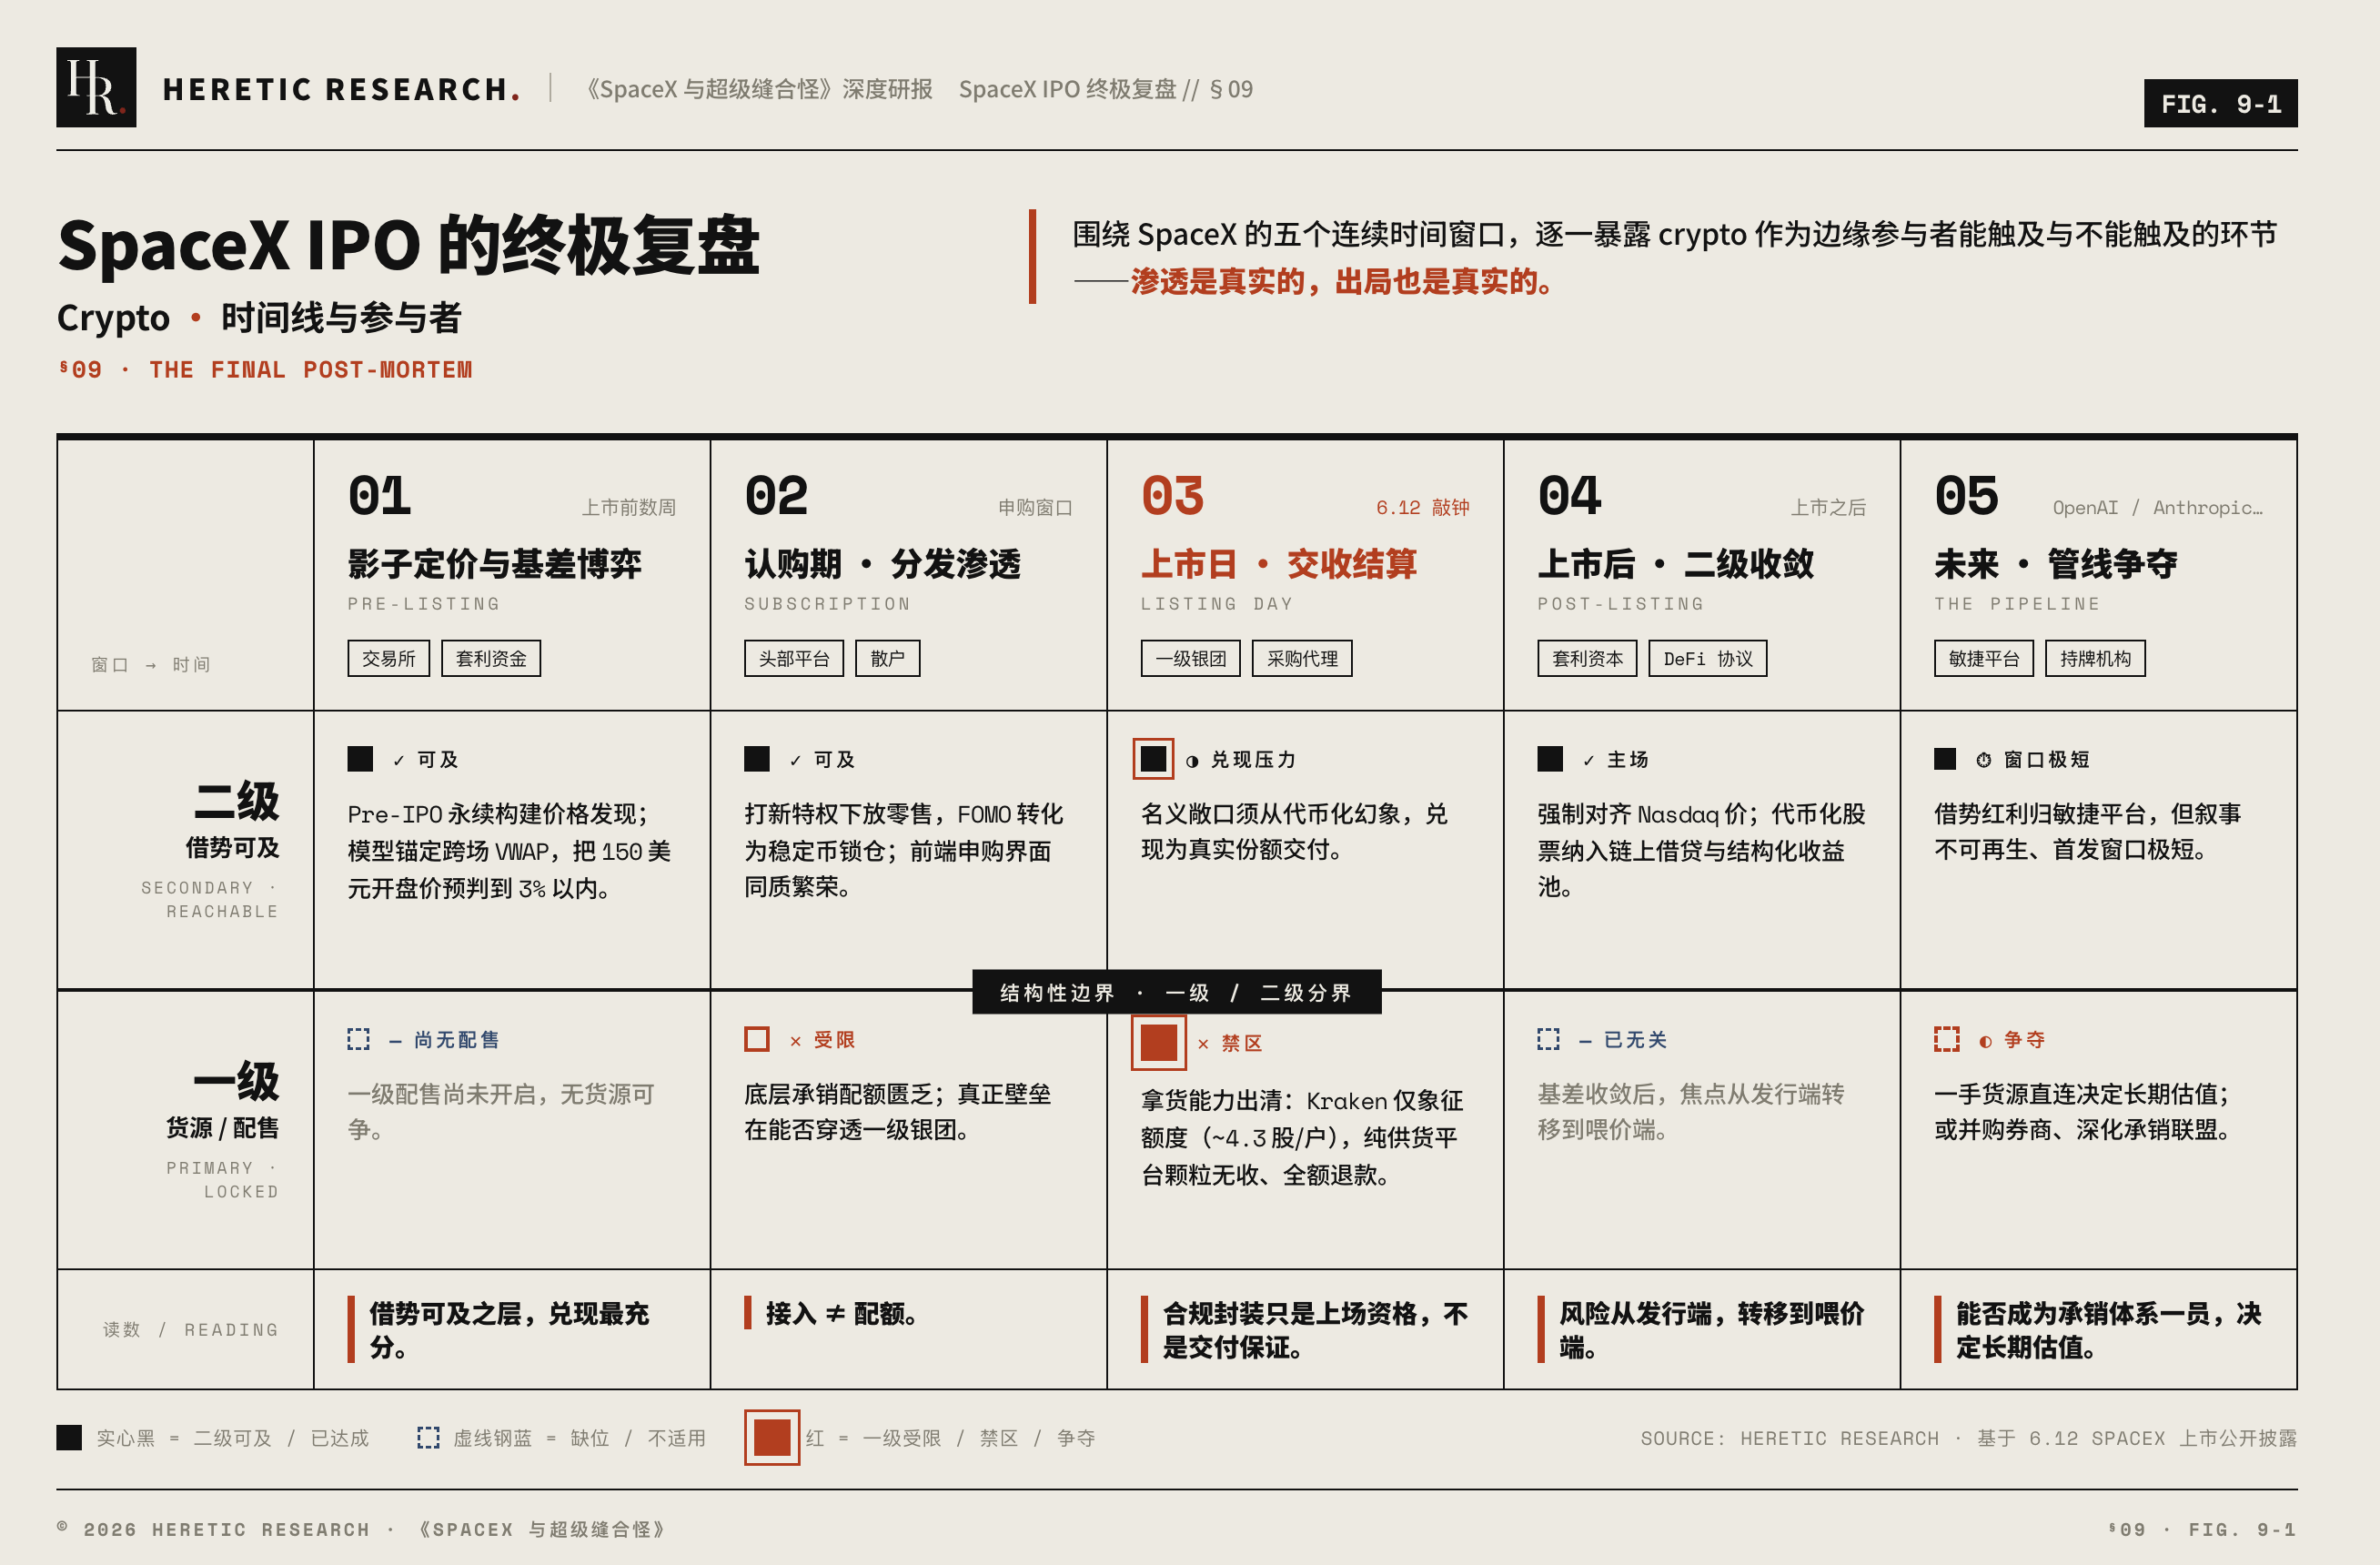
Task: Click the legend red square for 红
Action: coord(772,1438)
